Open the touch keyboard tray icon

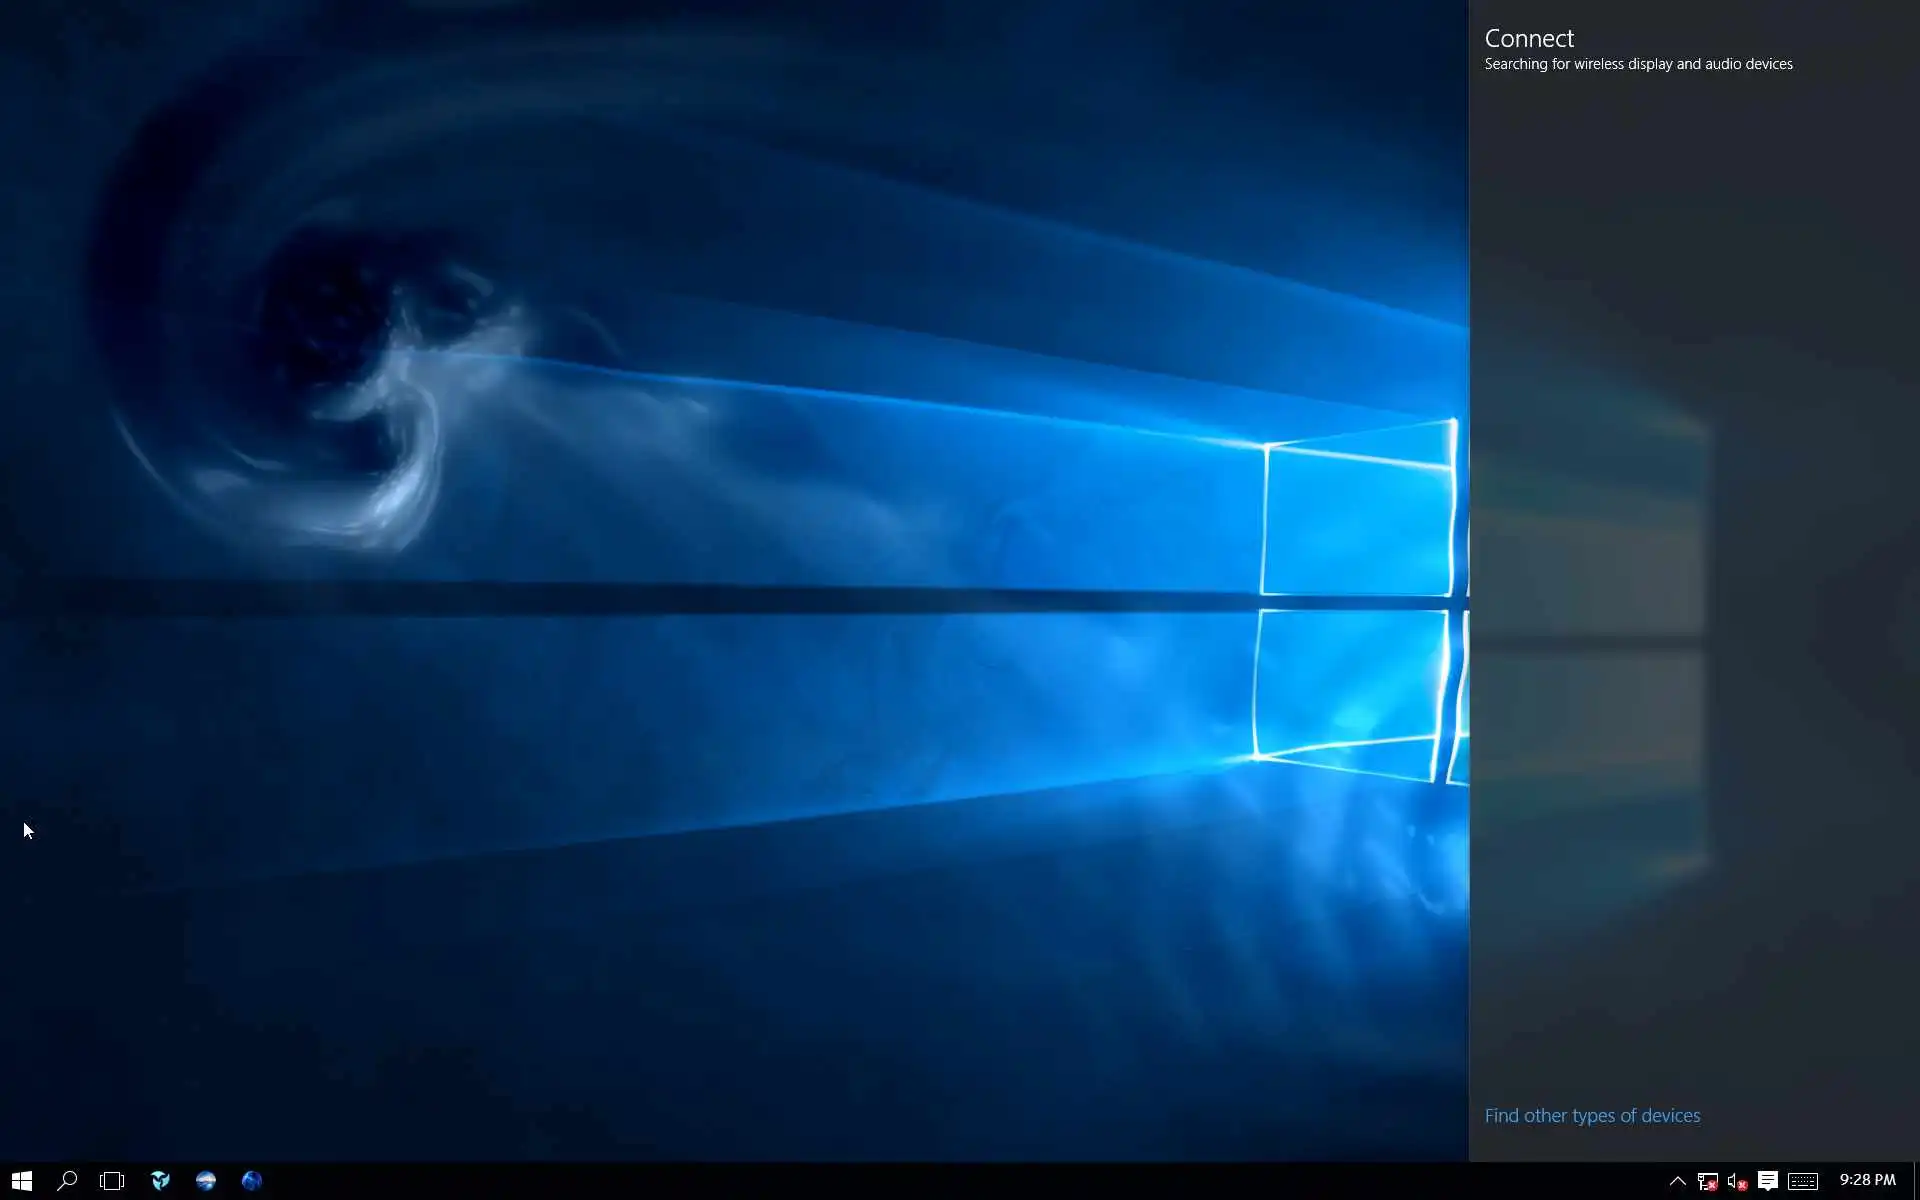[1802, 1182]
